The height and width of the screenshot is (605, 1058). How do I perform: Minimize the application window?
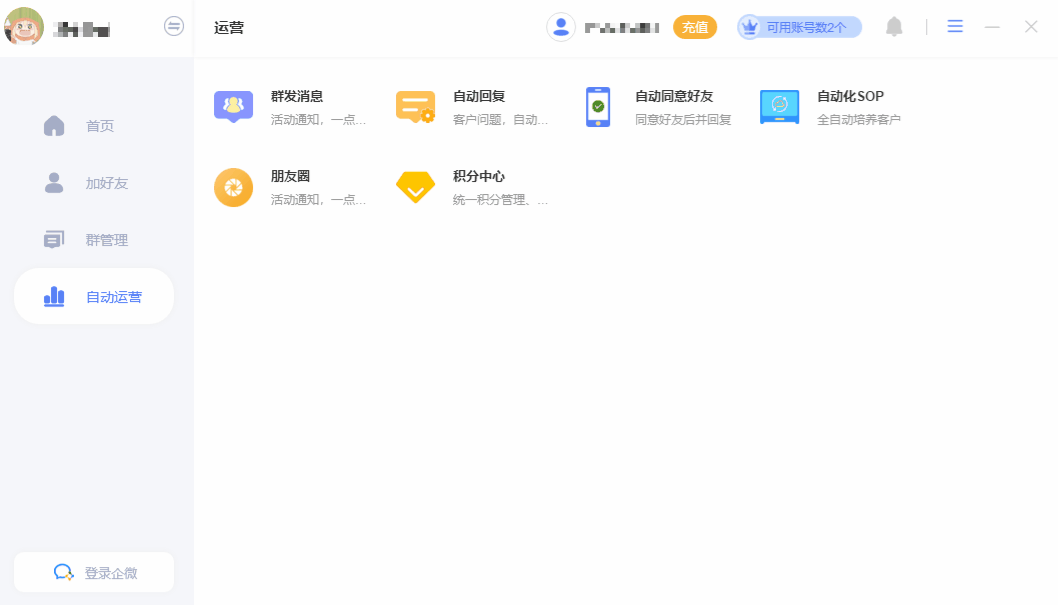pos(992,27)
